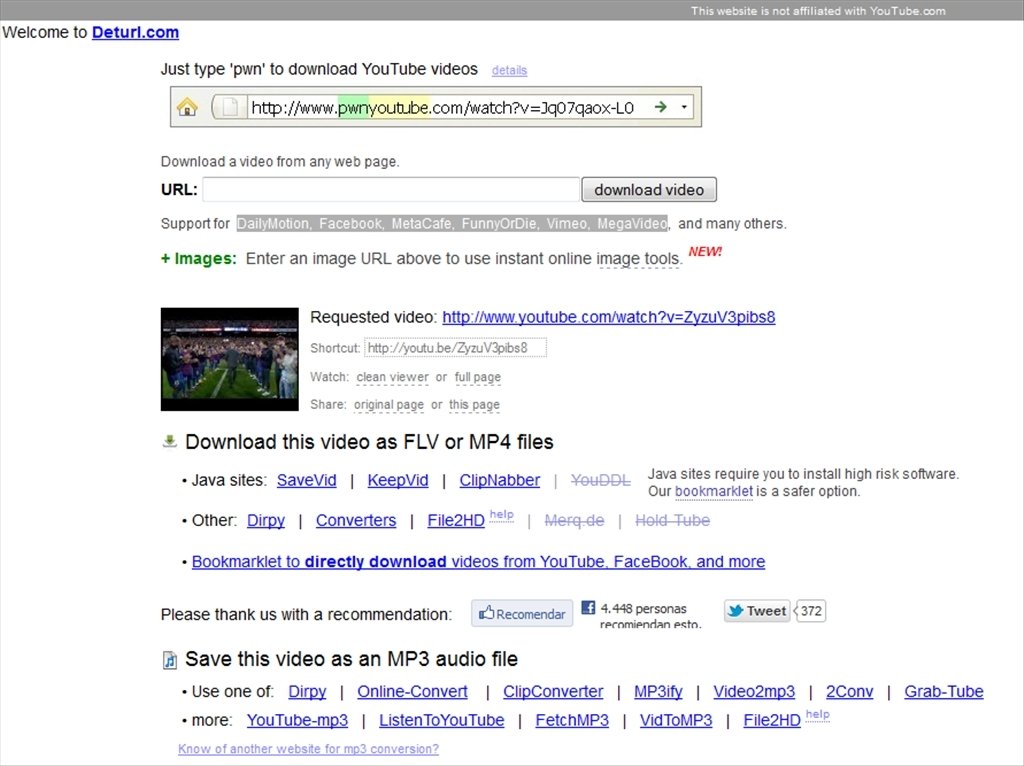Open the SaveVid Java site link

coord(306,480)
